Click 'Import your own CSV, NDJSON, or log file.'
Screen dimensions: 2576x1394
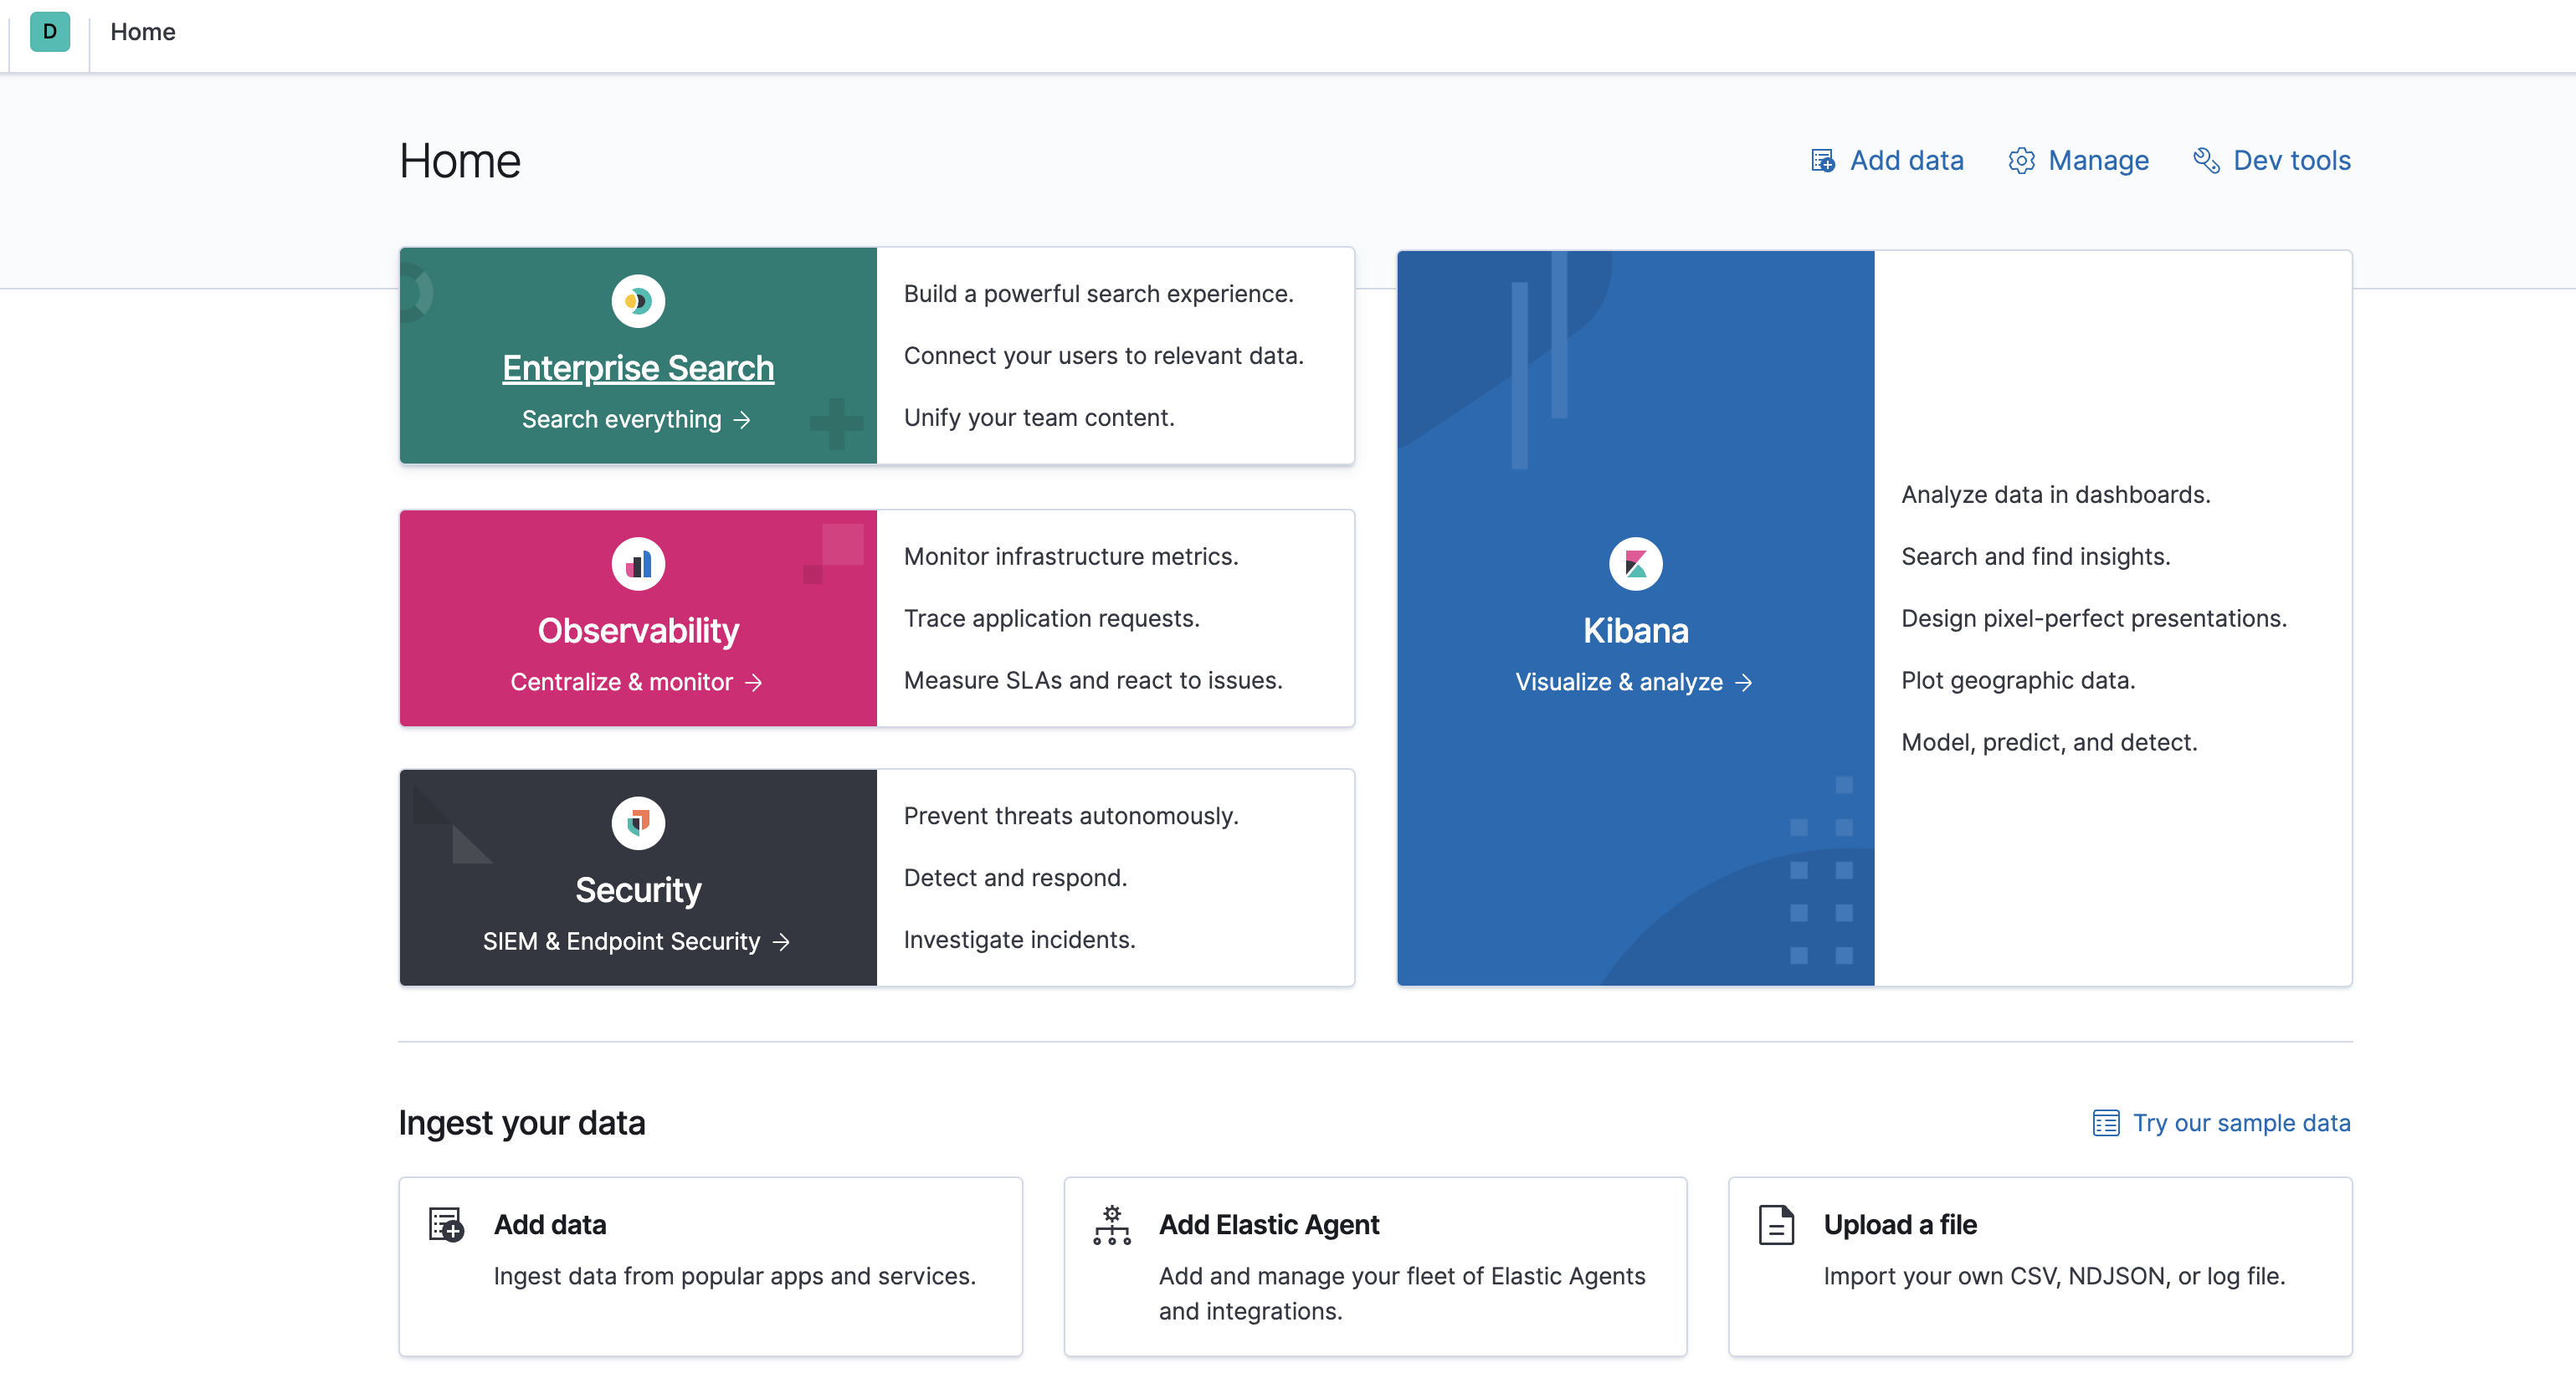pyautogui.click(x=2054, y=1277)
